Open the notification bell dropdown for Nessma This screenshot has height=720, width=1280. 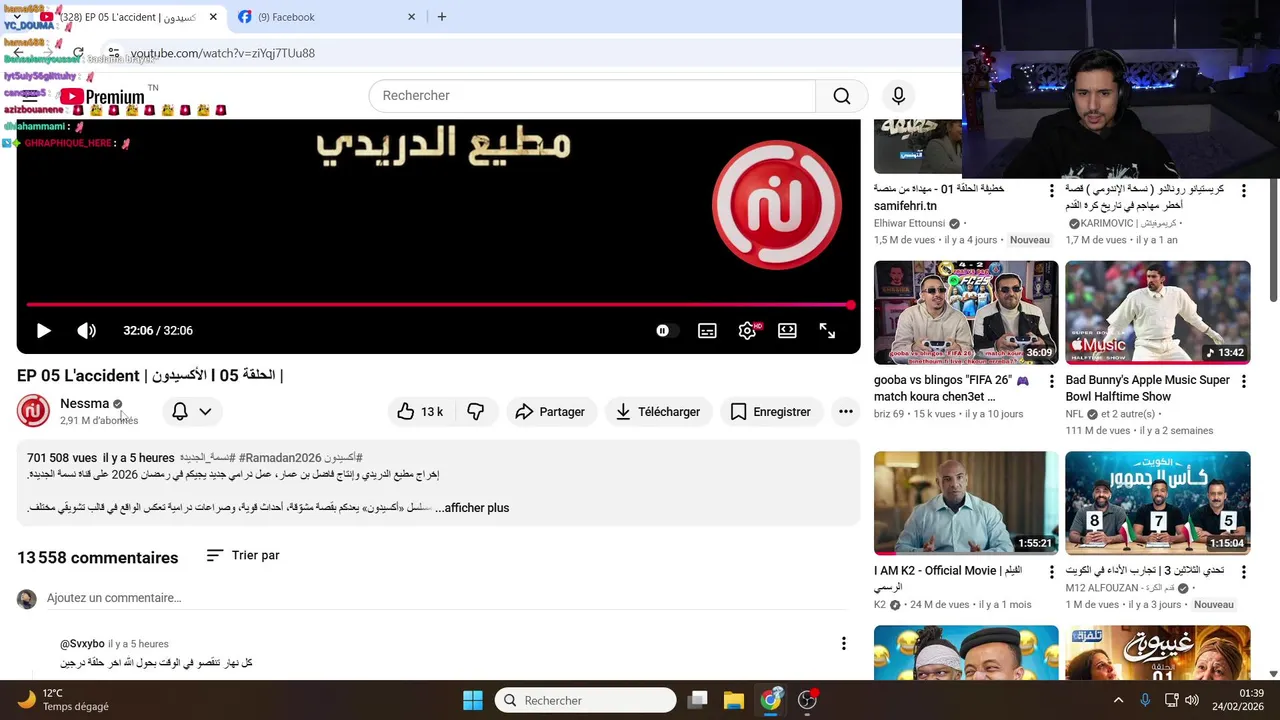192,412
